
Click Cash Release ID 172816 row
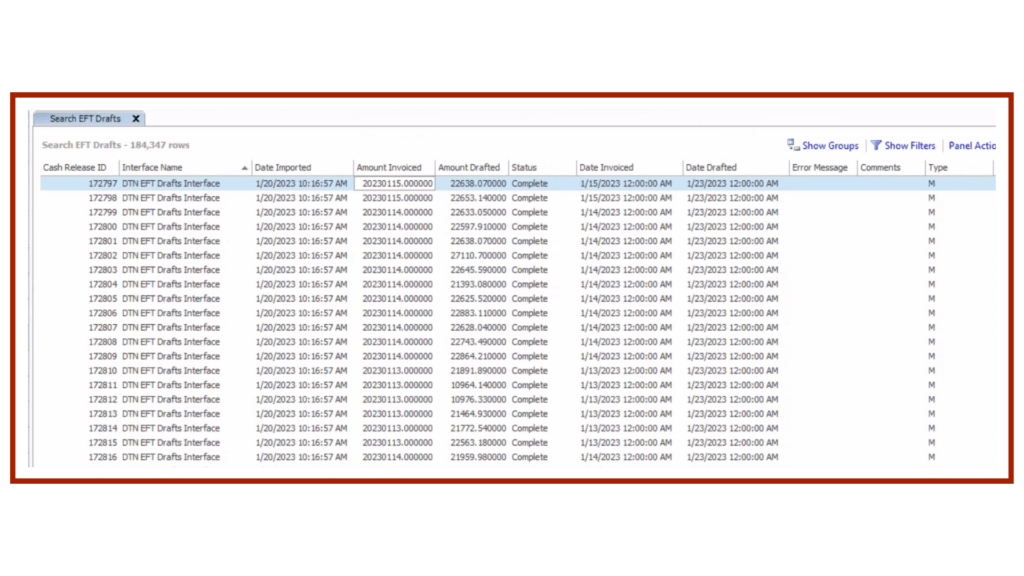103,457
